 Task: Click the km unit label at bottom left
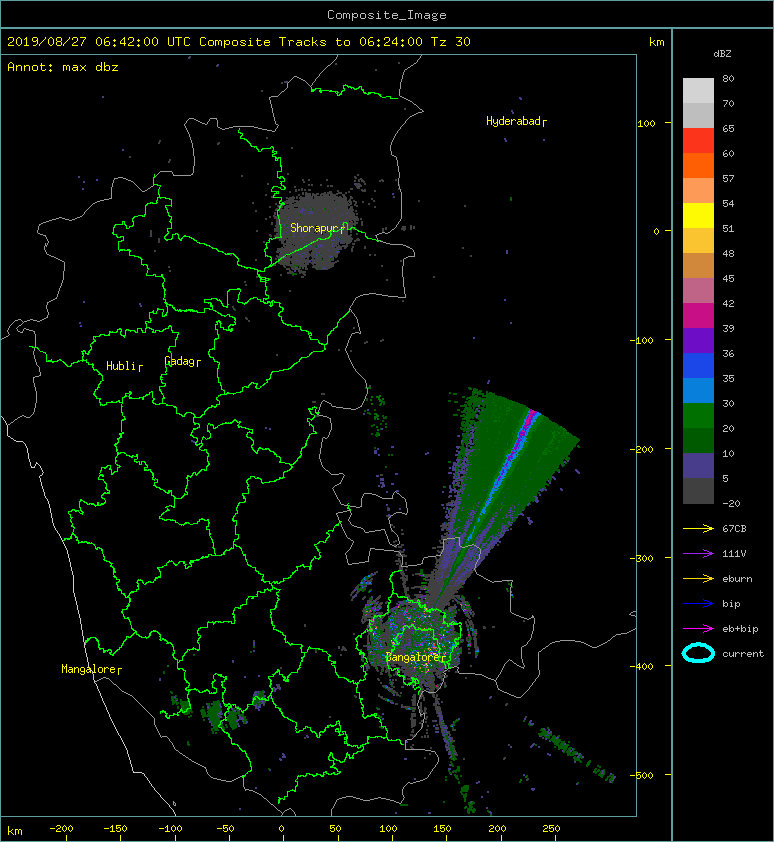click(15, 831)
